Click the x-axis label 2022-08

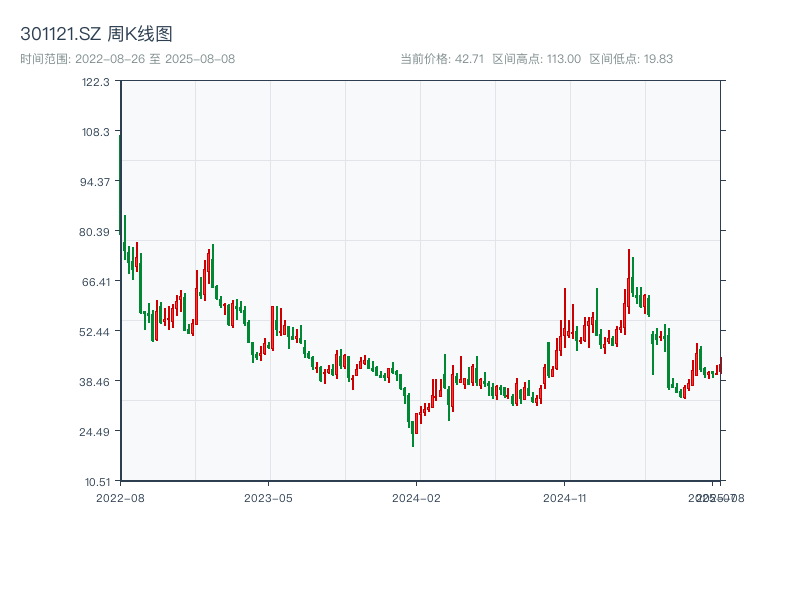(x=120, y=498)
